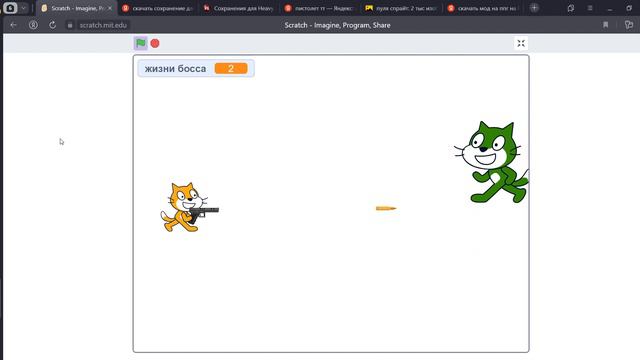This screenshot has height=360, width=640.
Task: Open the pinned tabs icon near the window controls
Action: (x=571, y=8)
